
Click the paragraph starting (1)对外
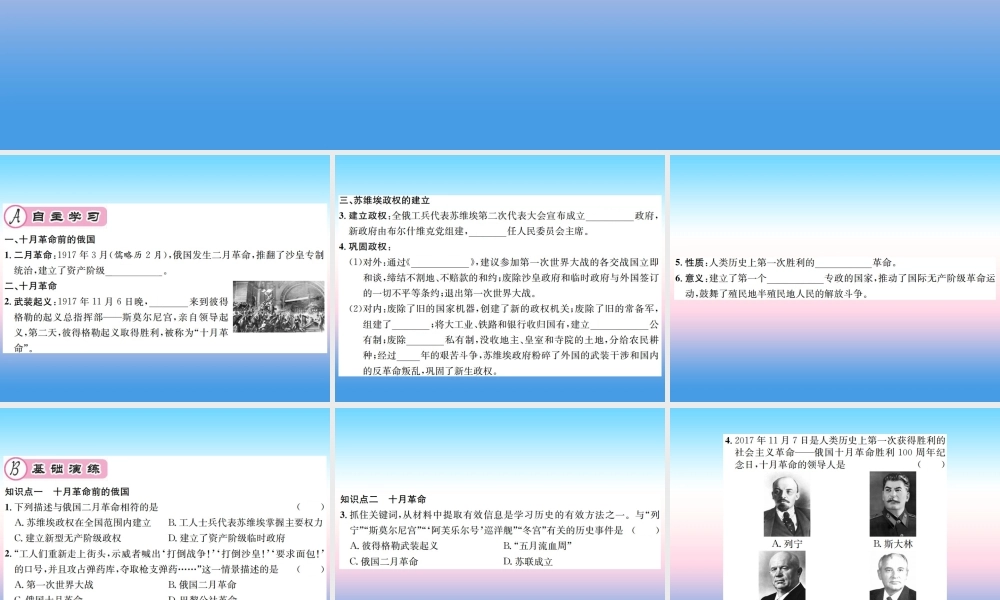(x=504, y=277)
